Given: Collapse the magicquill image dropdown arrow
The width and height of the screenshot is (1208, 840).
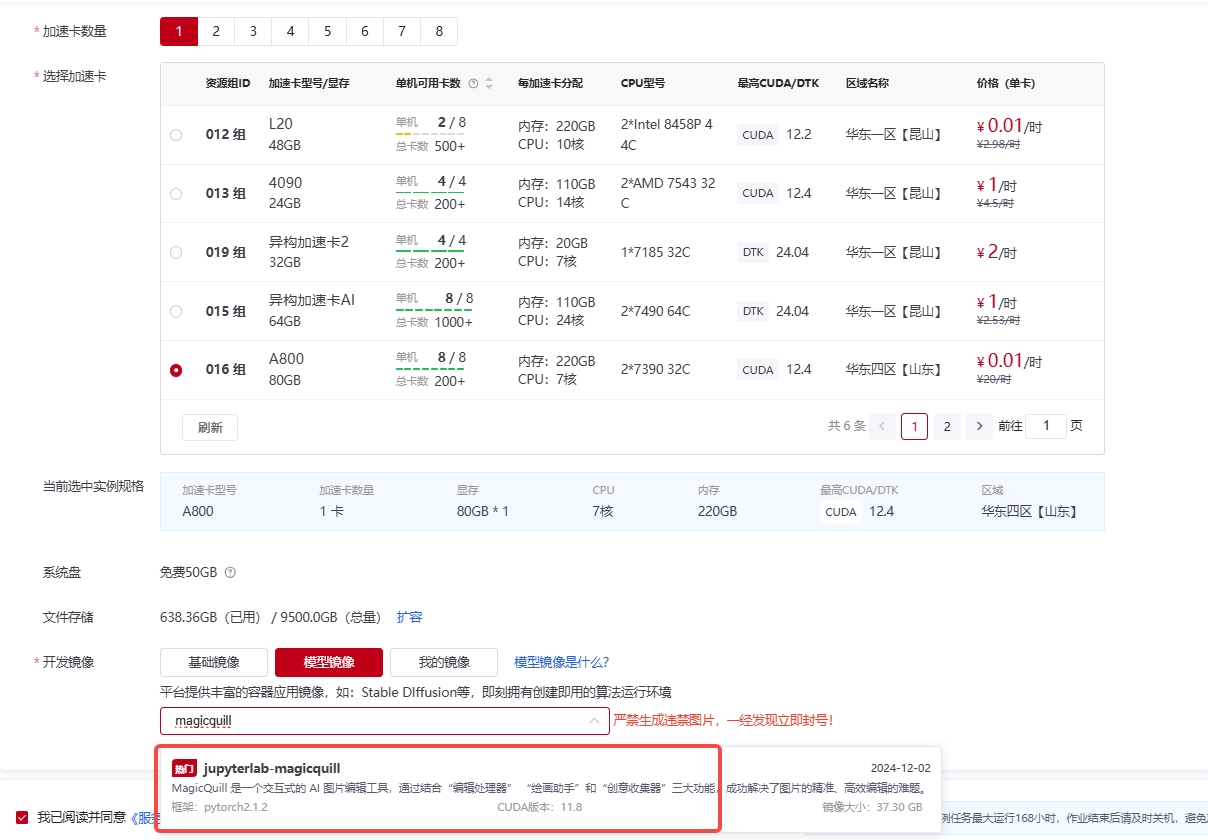Looking at the screenshot, I should tap(593, 721).
